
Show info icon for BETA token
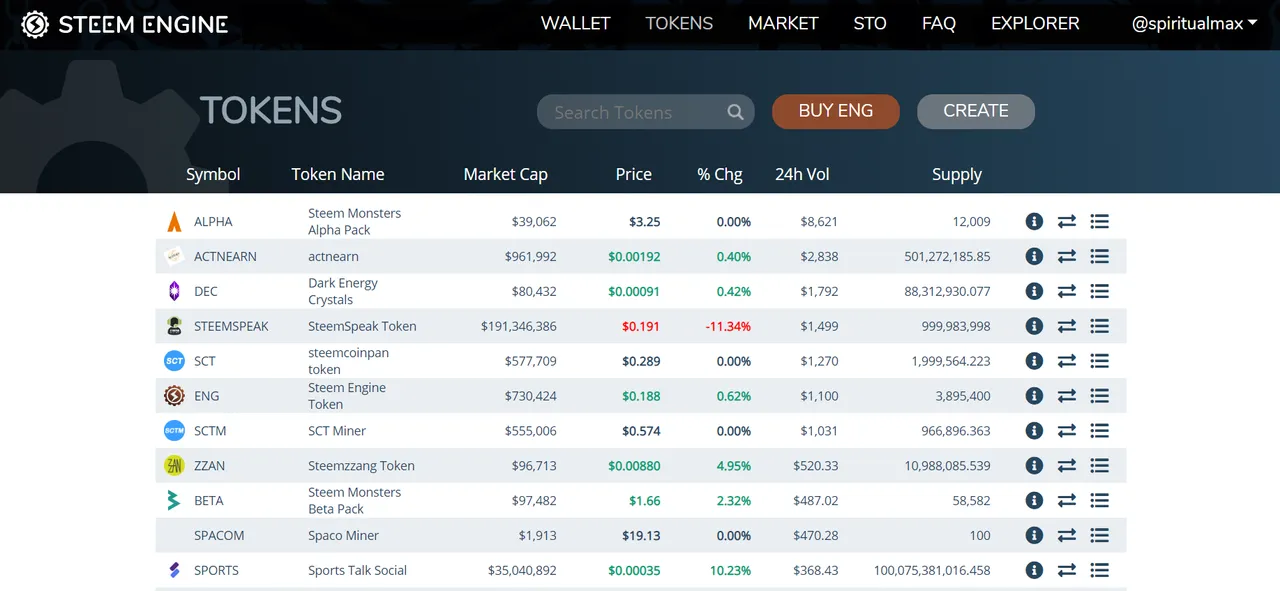(1034, 501)
